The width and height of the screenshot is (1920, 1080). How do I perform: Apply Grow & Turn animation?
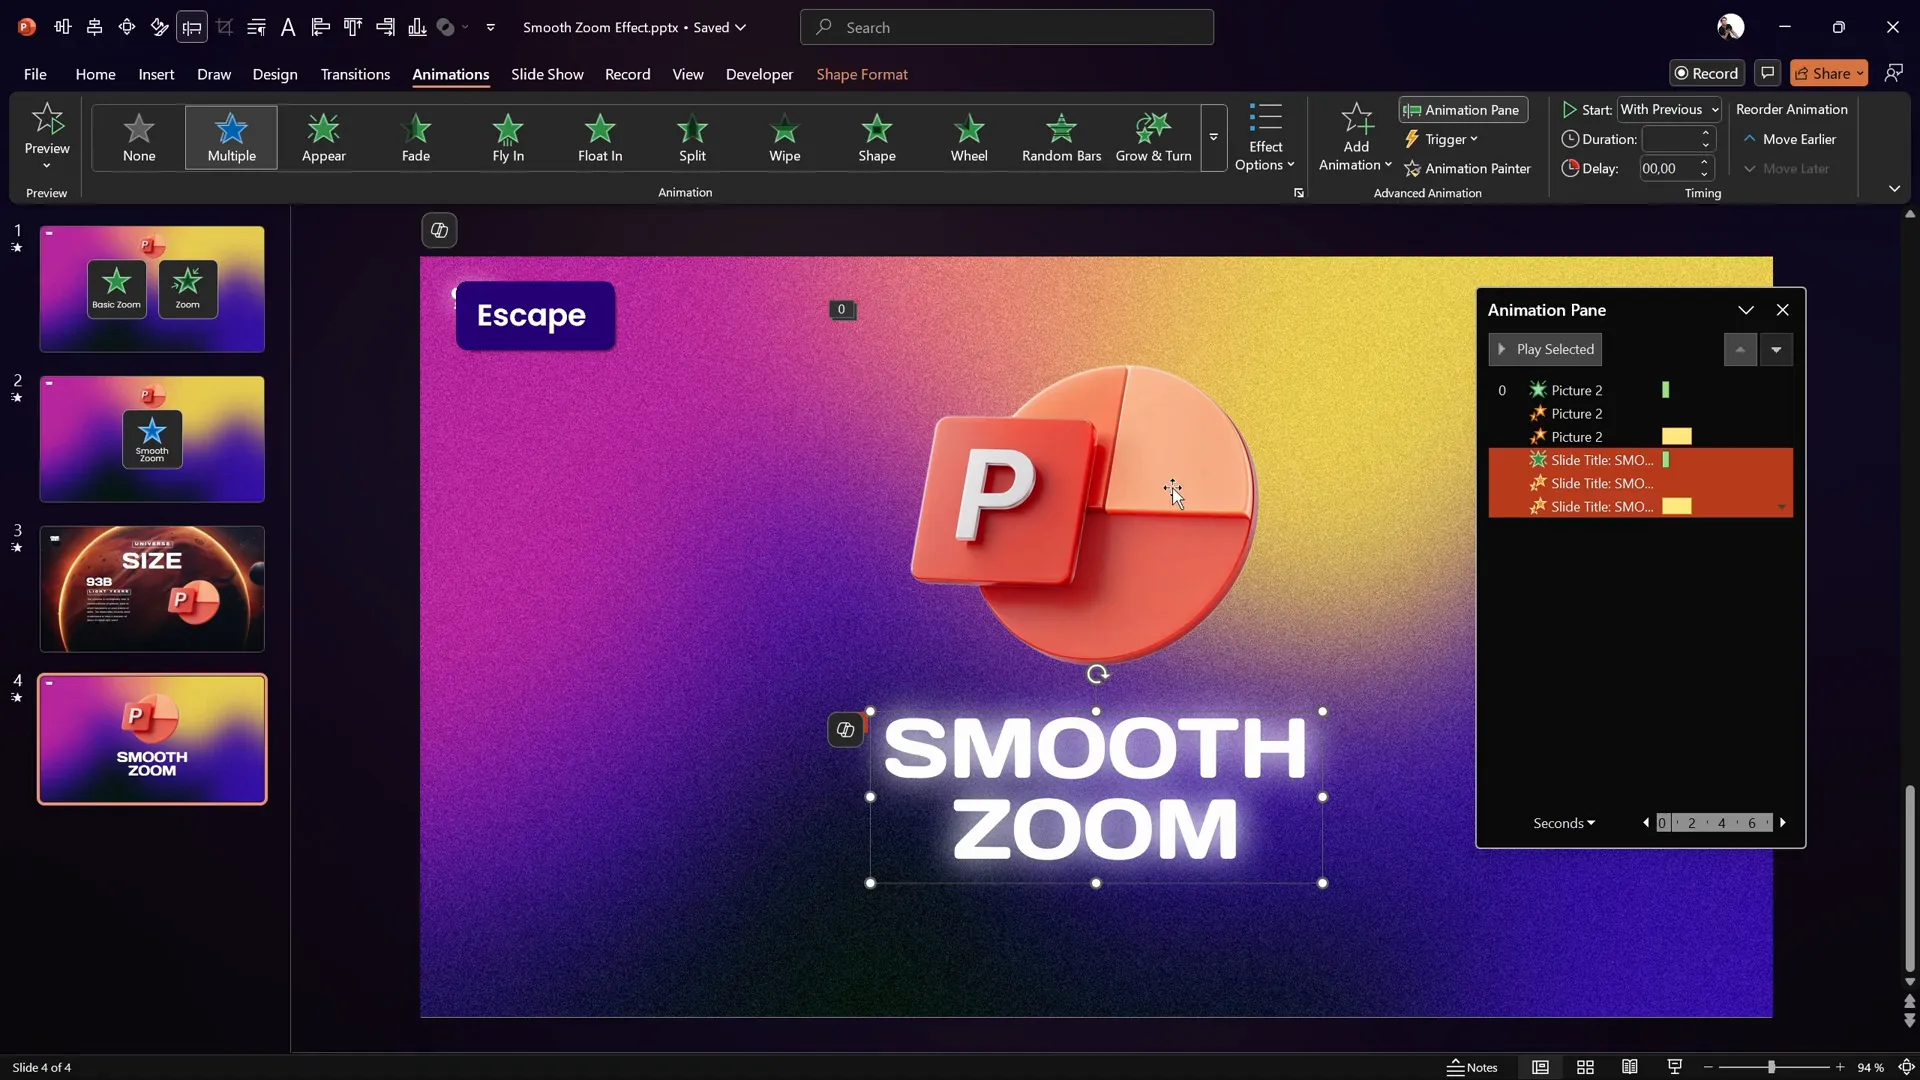click(1154, 138)
